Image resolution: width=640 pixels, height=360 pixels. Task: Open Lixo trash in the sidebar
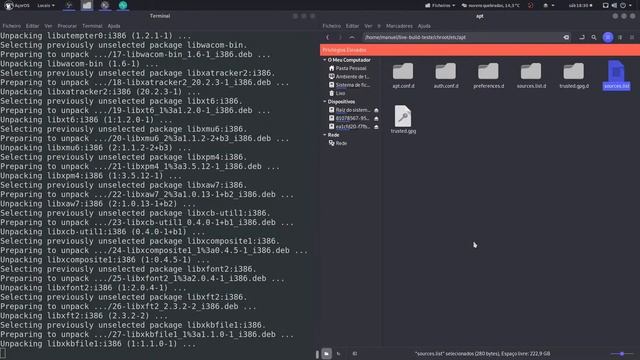tap(337, 93)
